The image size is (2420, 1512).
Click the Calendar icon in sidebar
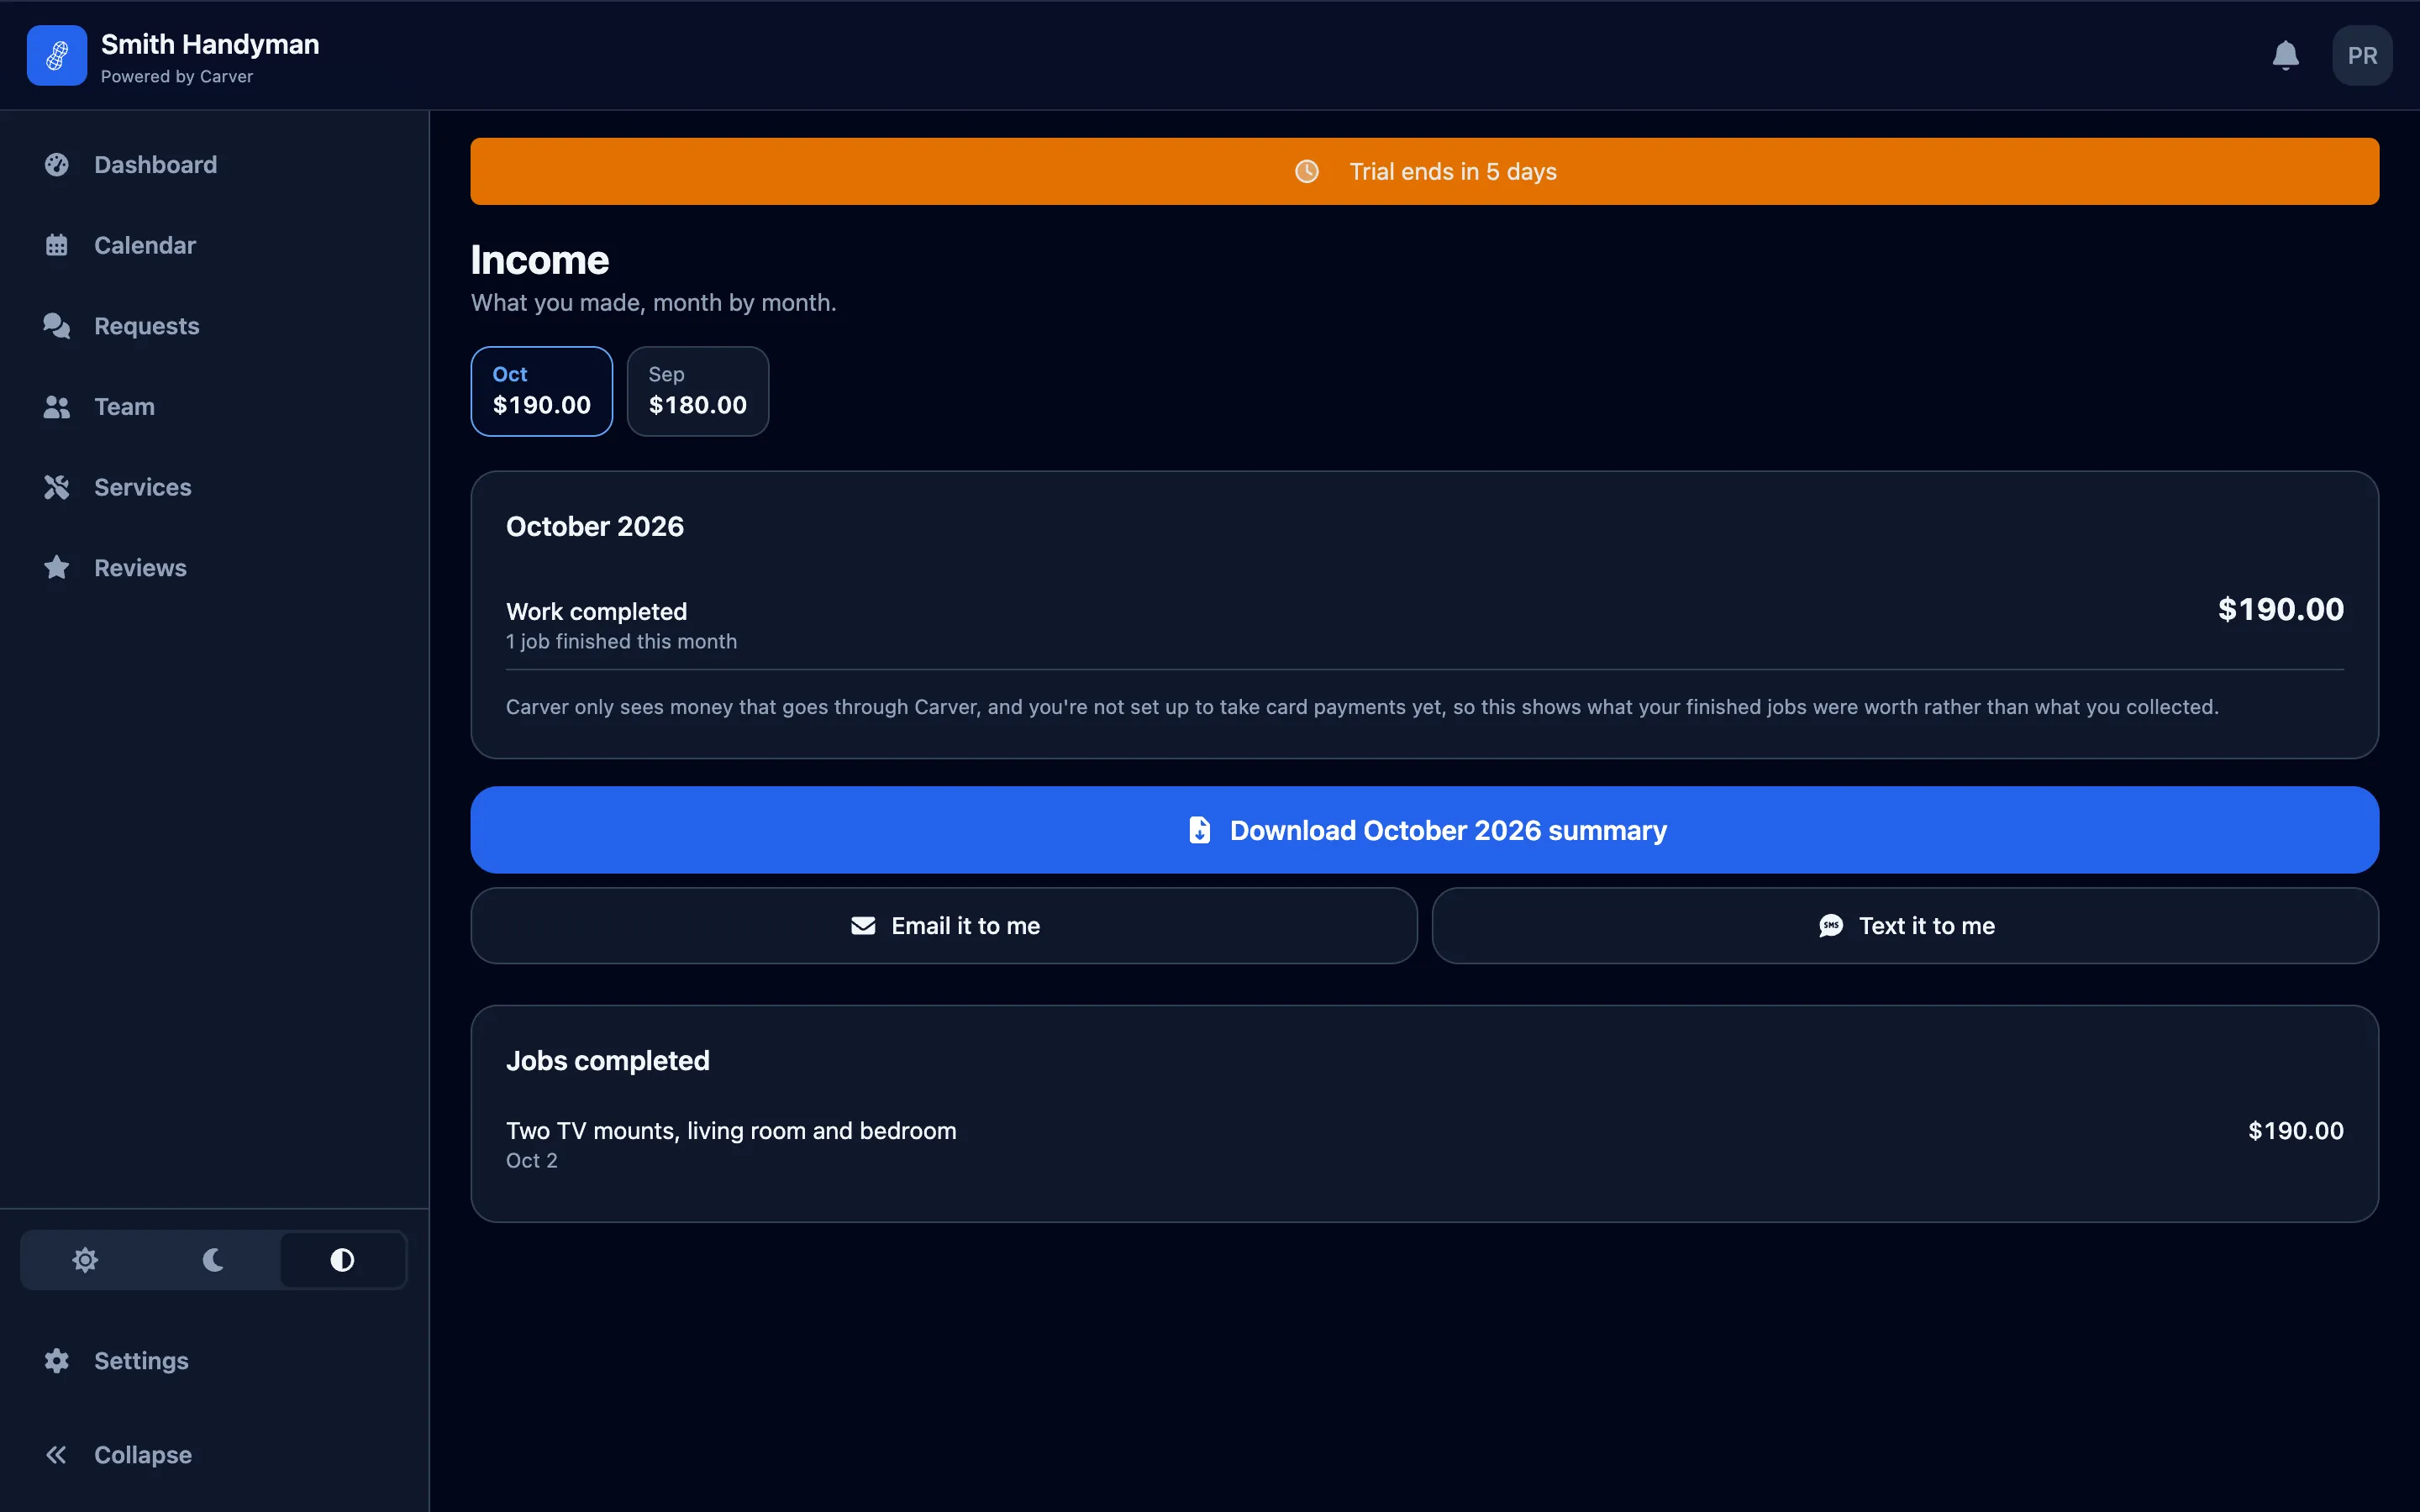click(57, 245)
